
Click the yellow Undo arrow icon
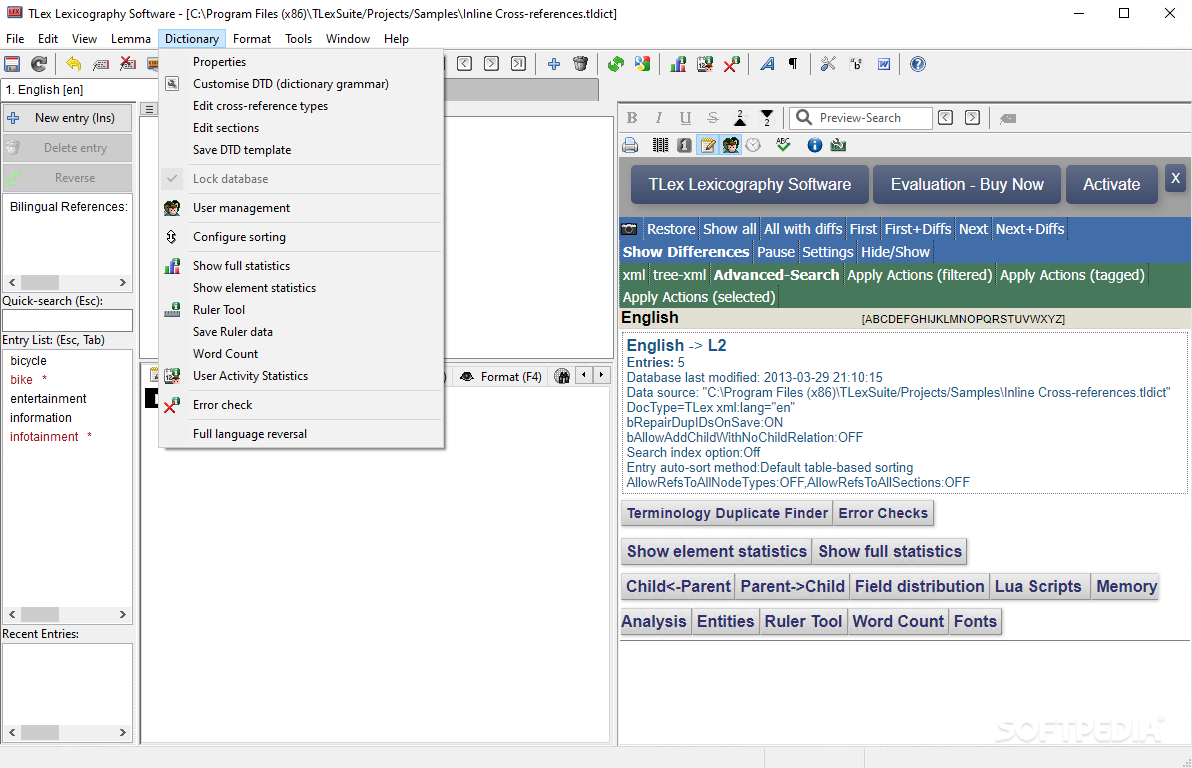coord(74,64)
